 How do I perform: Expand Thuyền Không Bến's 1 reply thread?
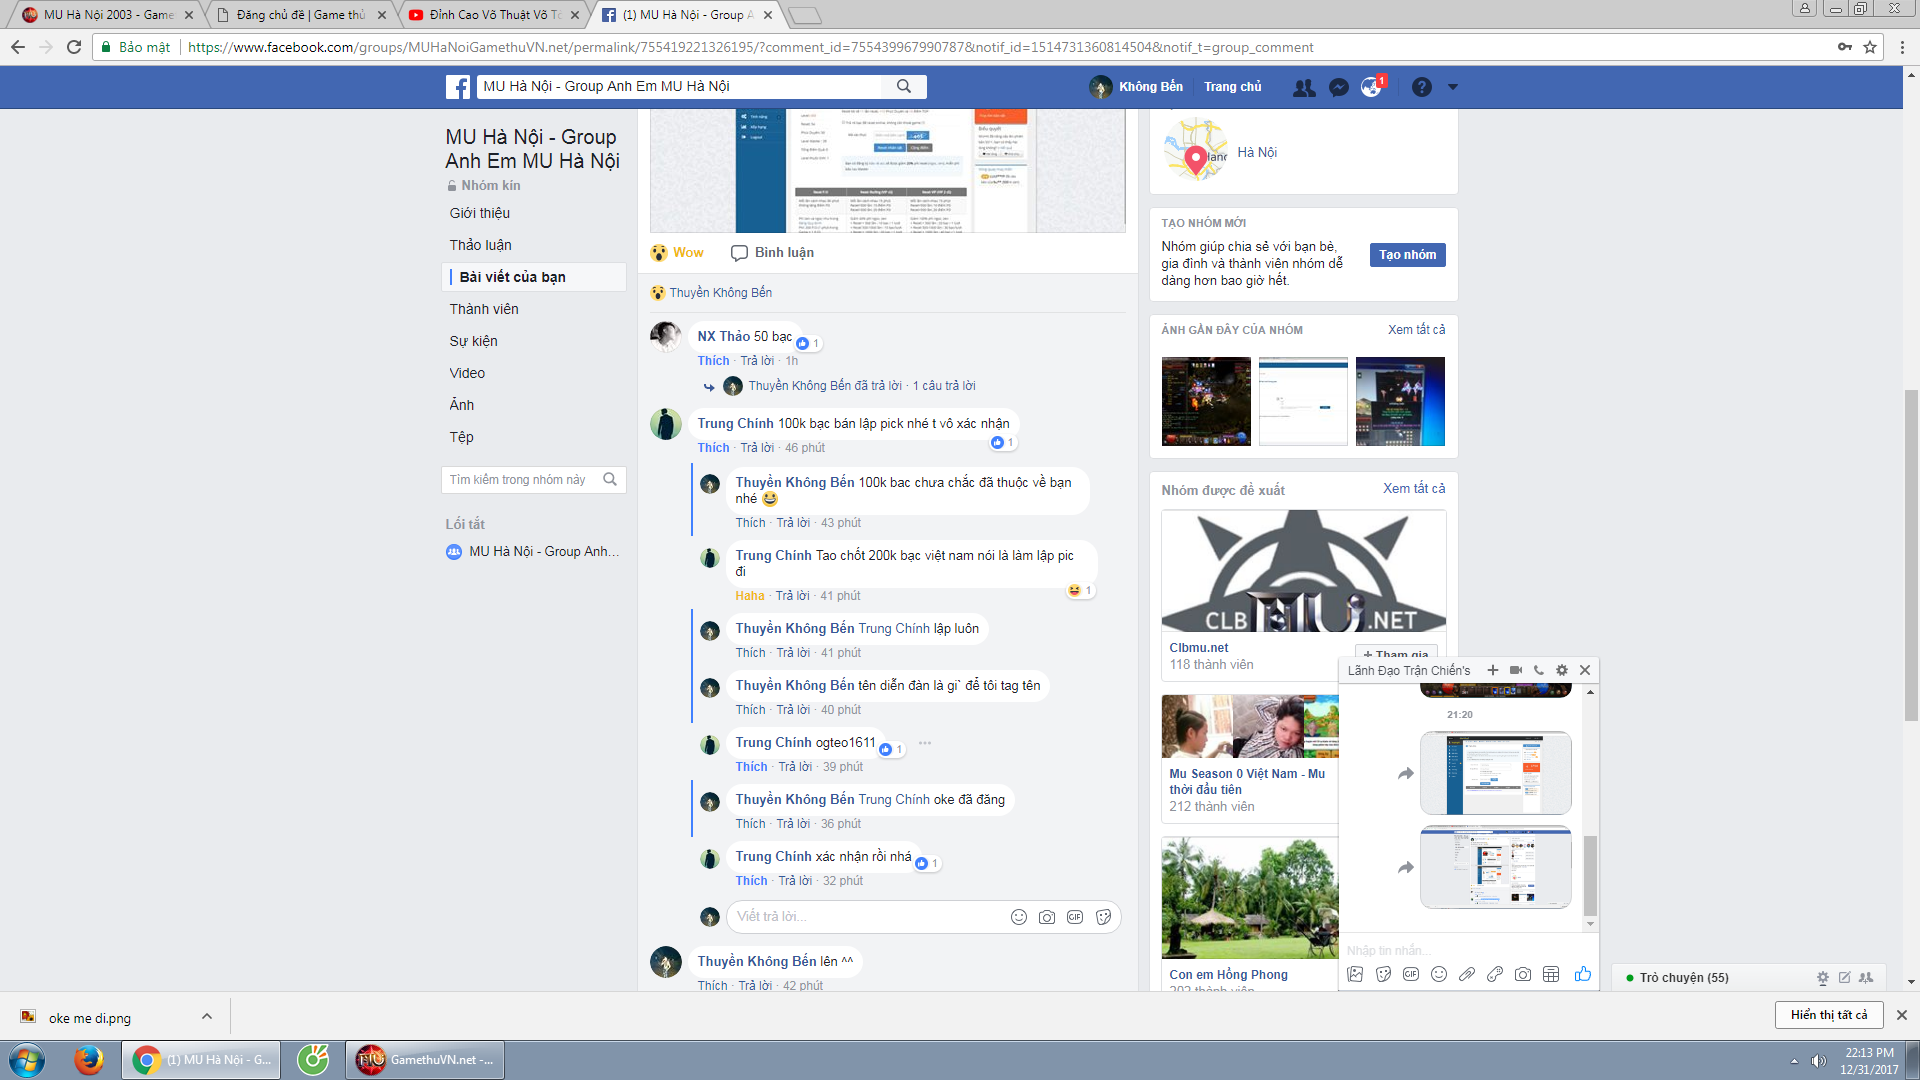point(861,386)
